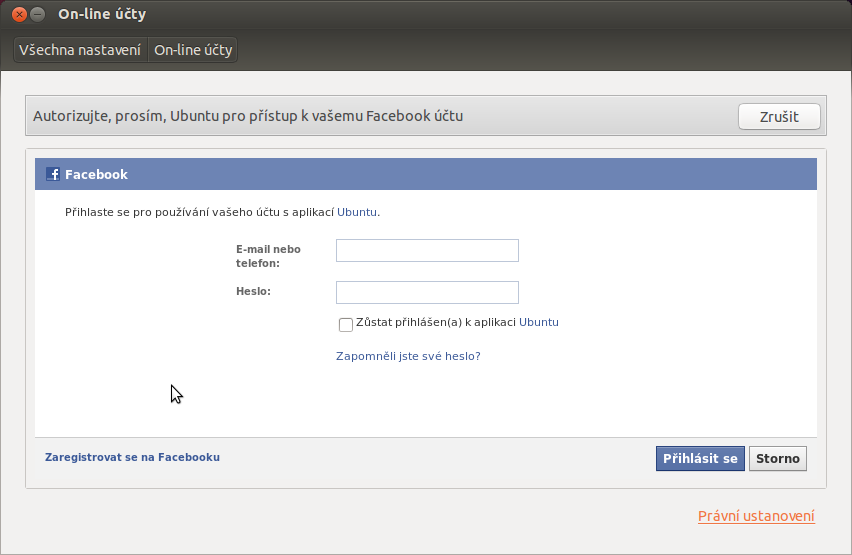The height and width of the screenshot is (555, 852).
Task: Focus the Heslo password field
Action: (x=427, y=292)
